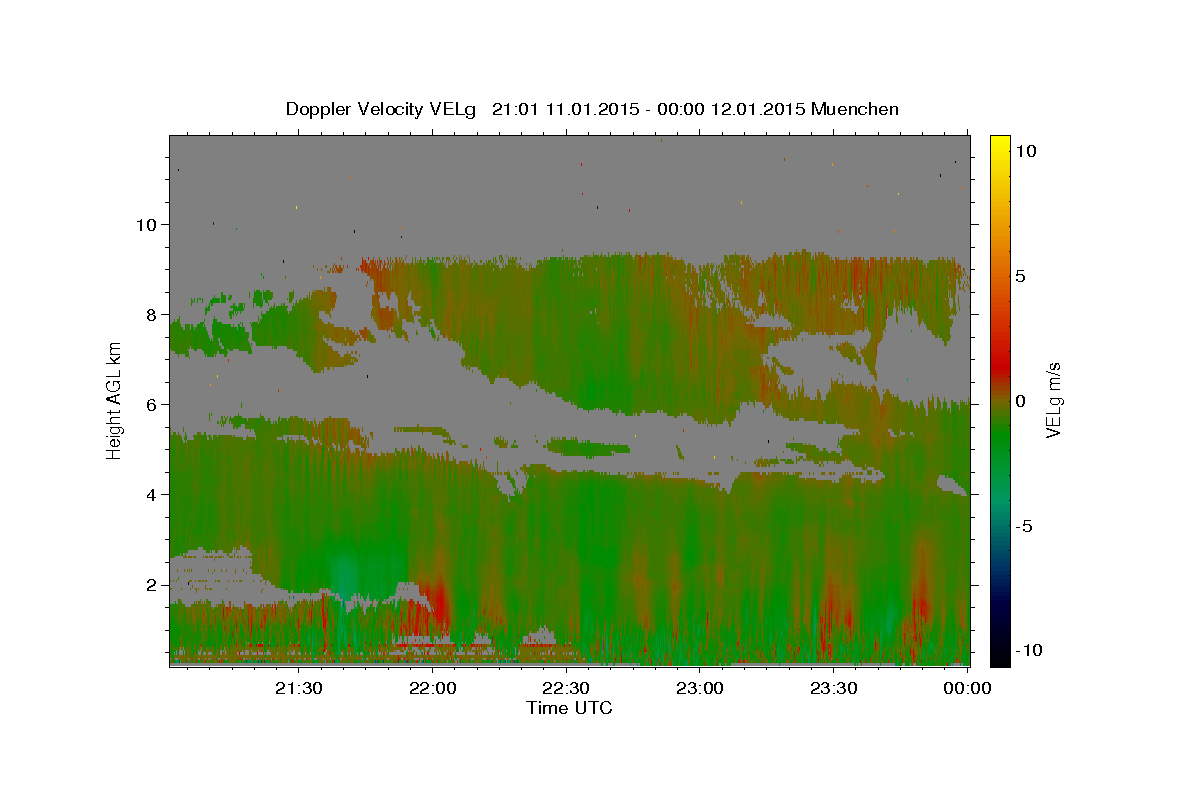Screen dimensions: 1200x800
Task: Click the height axis label 4
Action: pyautogui.click(x=152, y=495)
